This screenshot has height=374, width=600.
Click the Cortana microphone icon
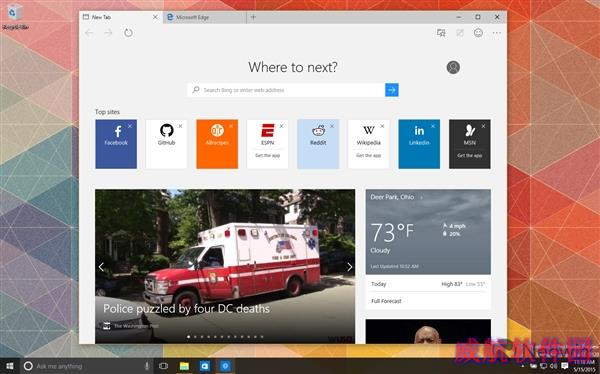147,366
